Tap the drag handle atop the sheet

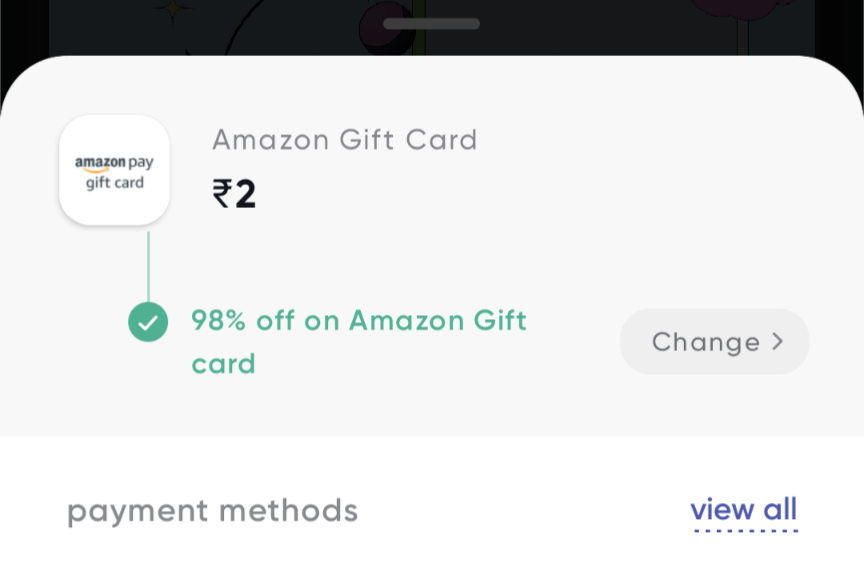tap(431, 23)
